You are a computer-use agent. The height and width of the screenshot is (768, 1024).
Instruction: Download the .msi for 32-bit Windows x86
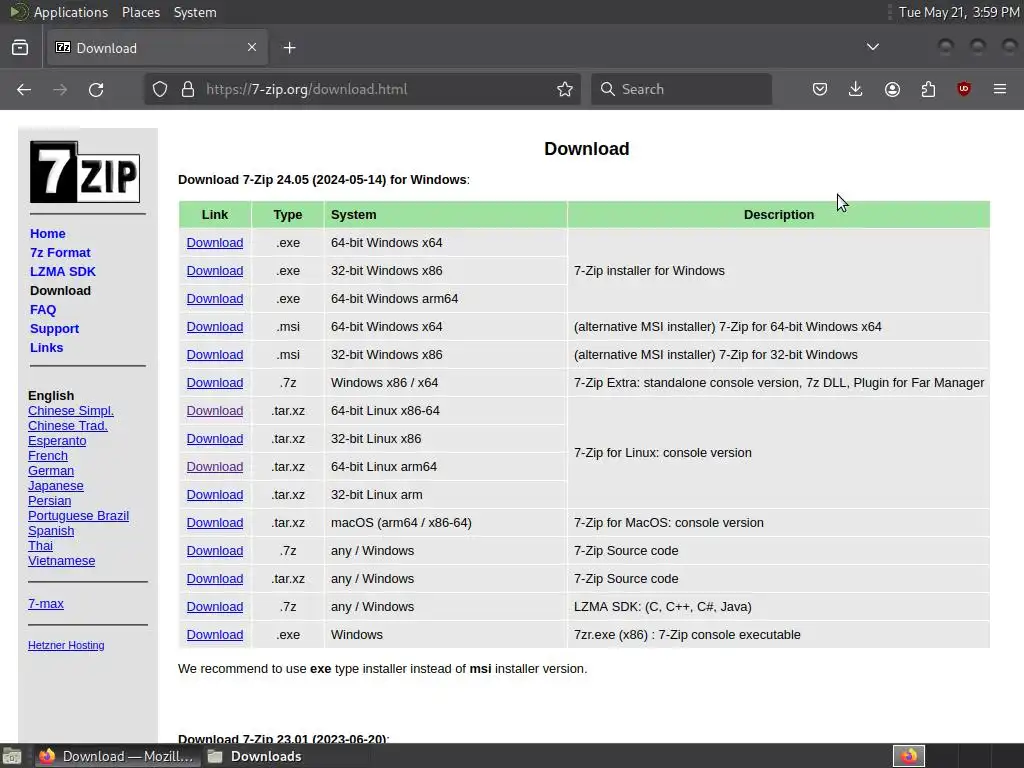[215, 355]
